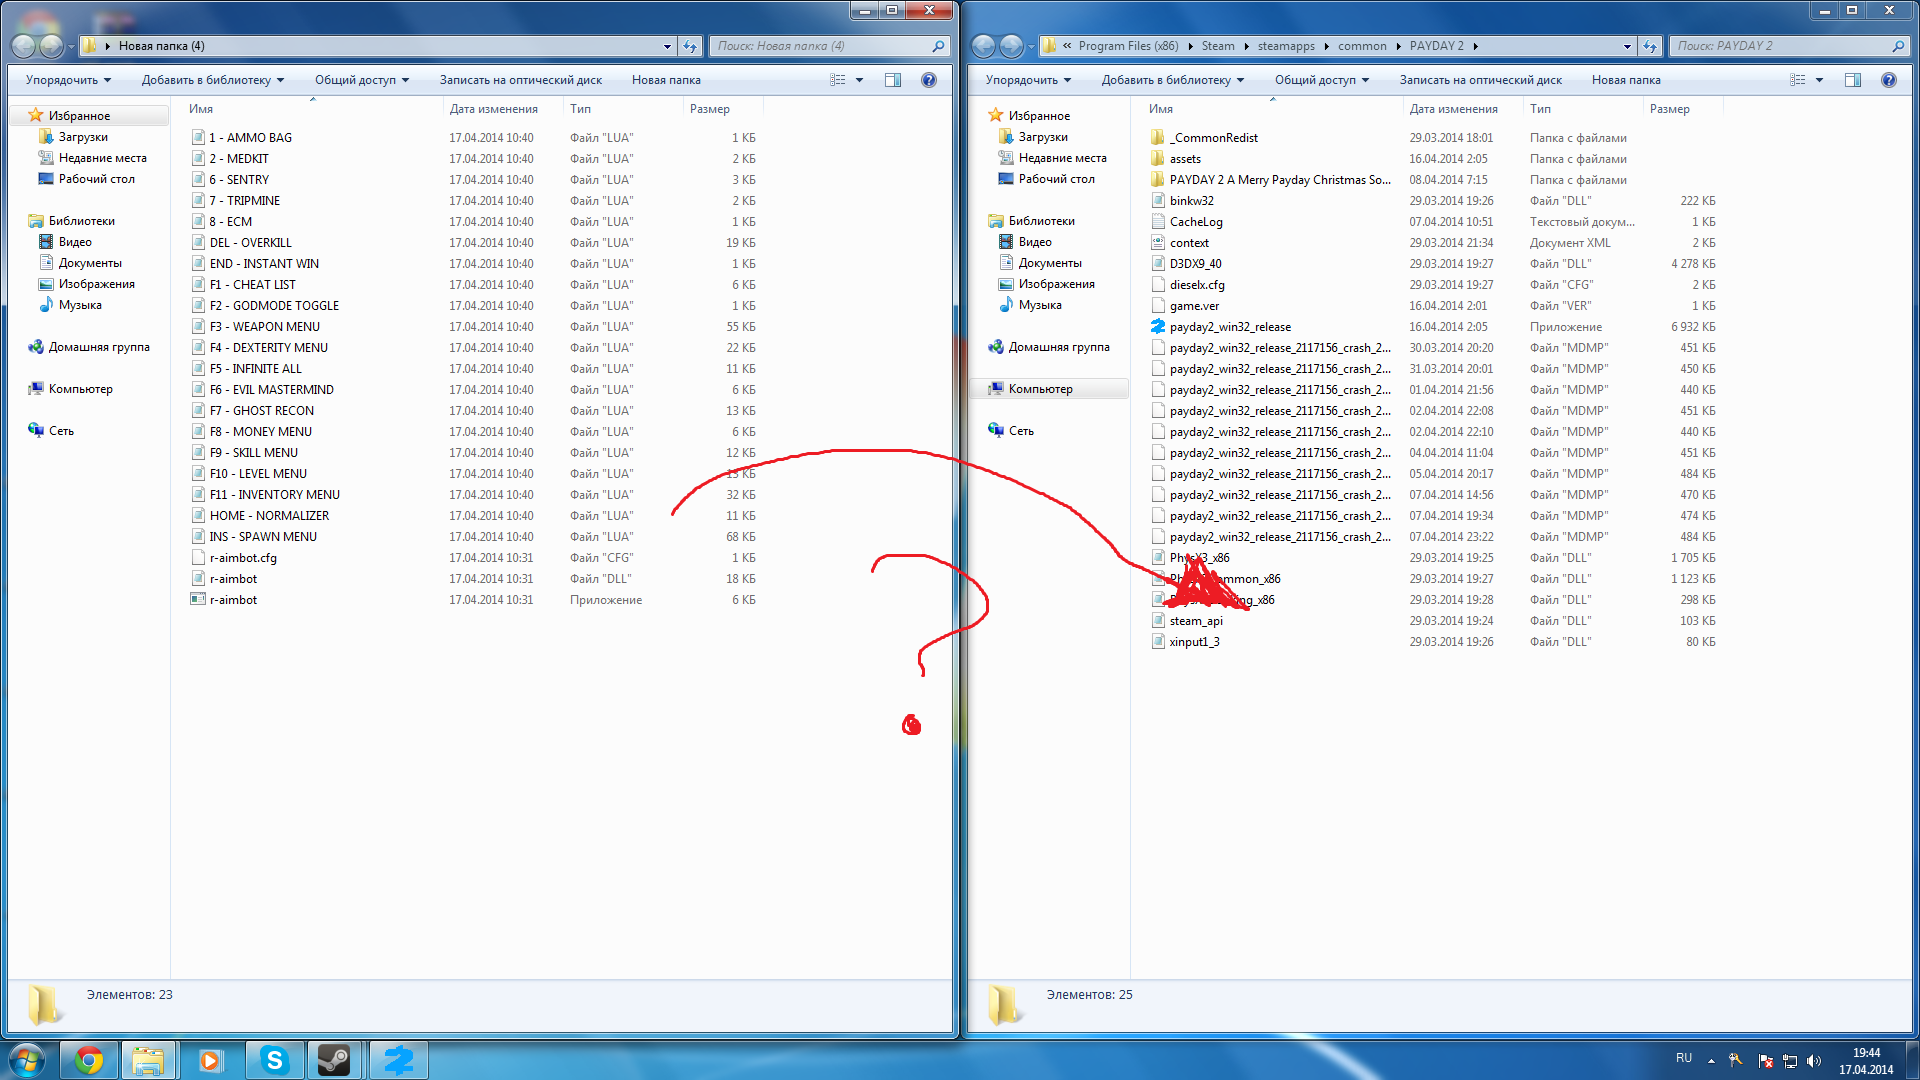The height and width of the screenshot is (1080, 1920).
Task: Click Back arrow in PAYDAY 2 window
Action: [983, 46]
